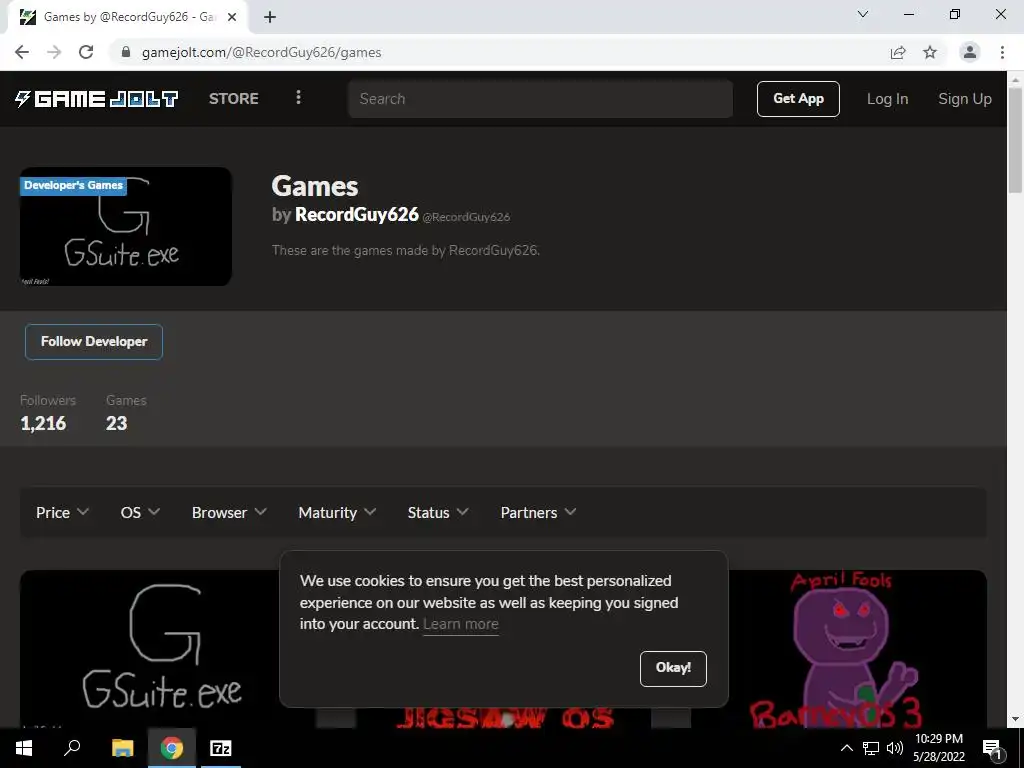Open Chrome profile avatar
The image size is (1024, 768).
[970, 52]
